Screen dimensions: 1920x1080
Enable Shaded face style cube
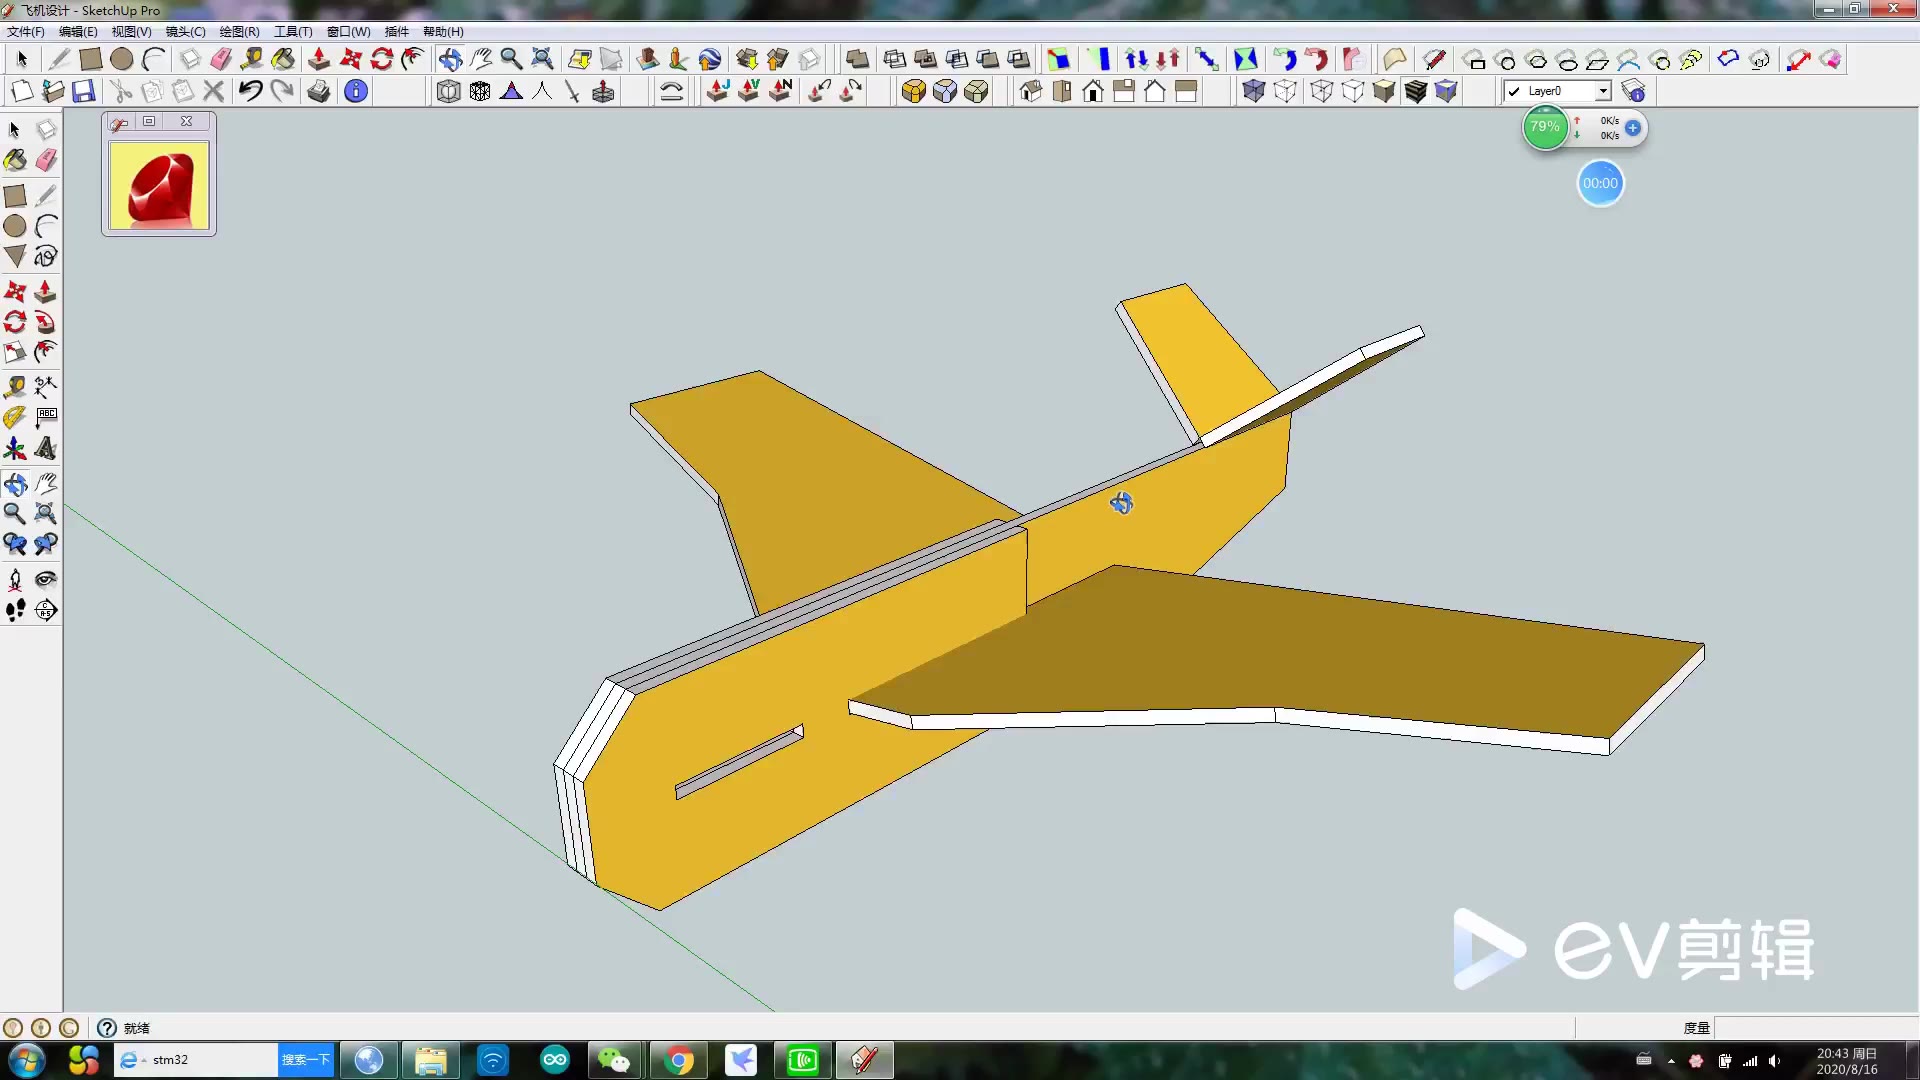point(1384,91)
